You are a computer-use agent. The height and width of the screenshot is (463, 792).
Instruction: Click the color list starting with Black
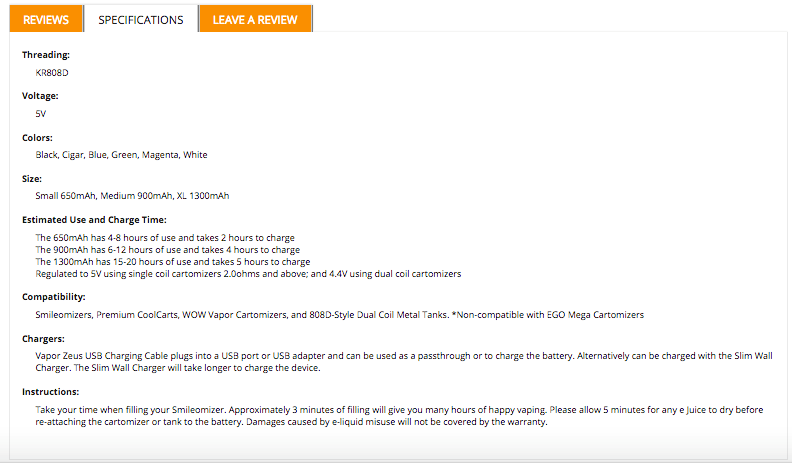coord(121,155)
